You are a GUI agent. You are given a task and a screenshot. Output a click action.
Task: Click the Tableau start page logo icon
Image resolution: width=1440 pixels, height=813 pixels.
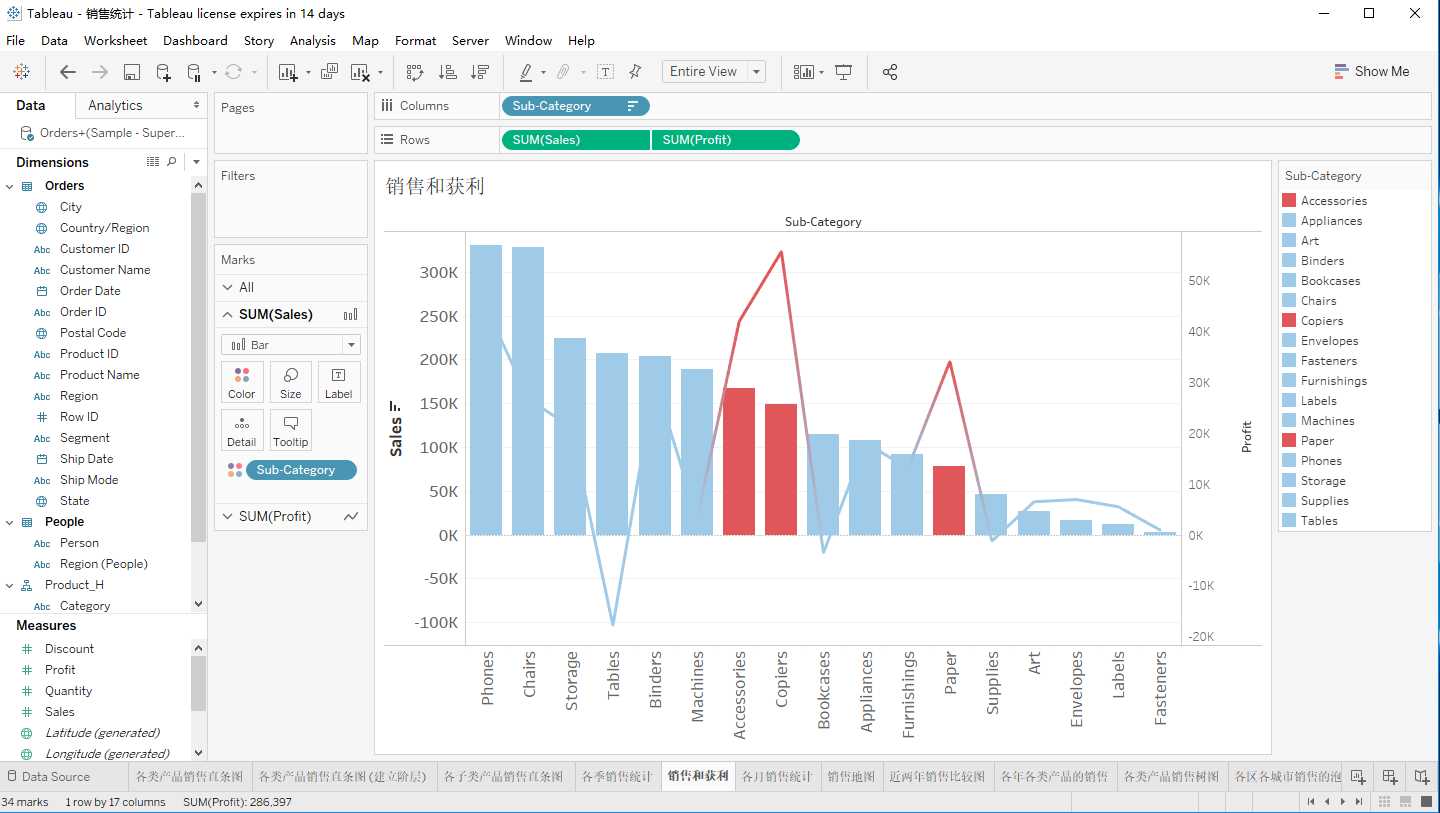point(21,72)
